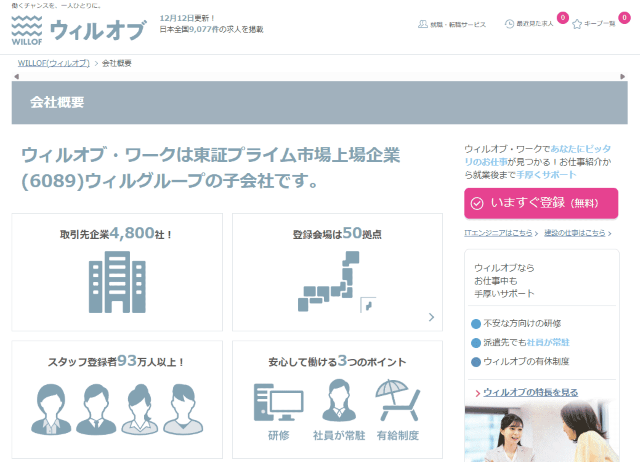Click the photo of two women talking
Viewport: 640px width, 462px height.
541,431
